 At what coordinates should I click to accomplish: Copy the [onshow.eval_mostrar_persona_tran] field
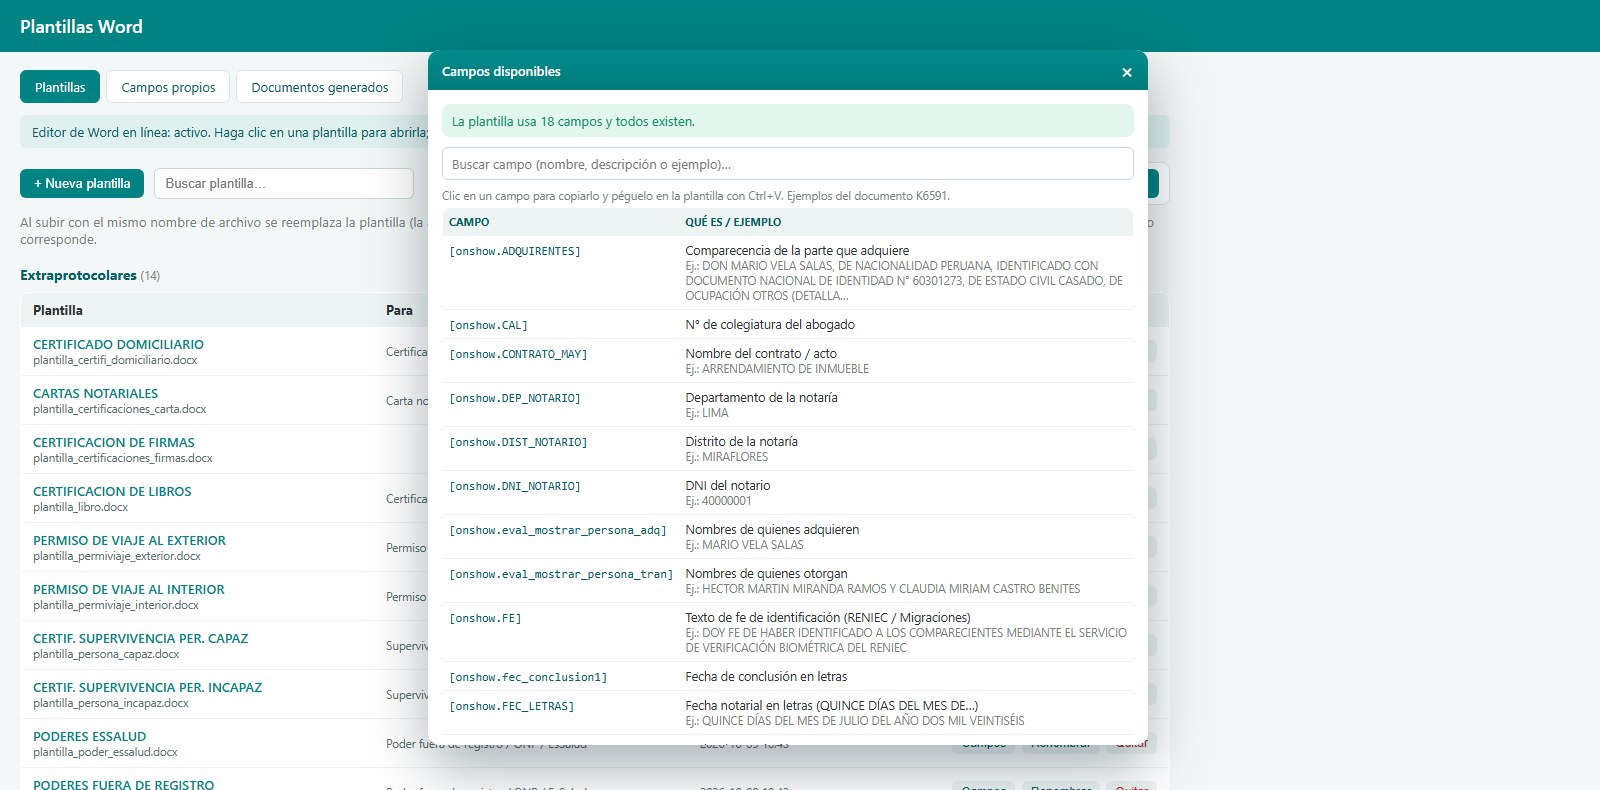tap(561, 574)
